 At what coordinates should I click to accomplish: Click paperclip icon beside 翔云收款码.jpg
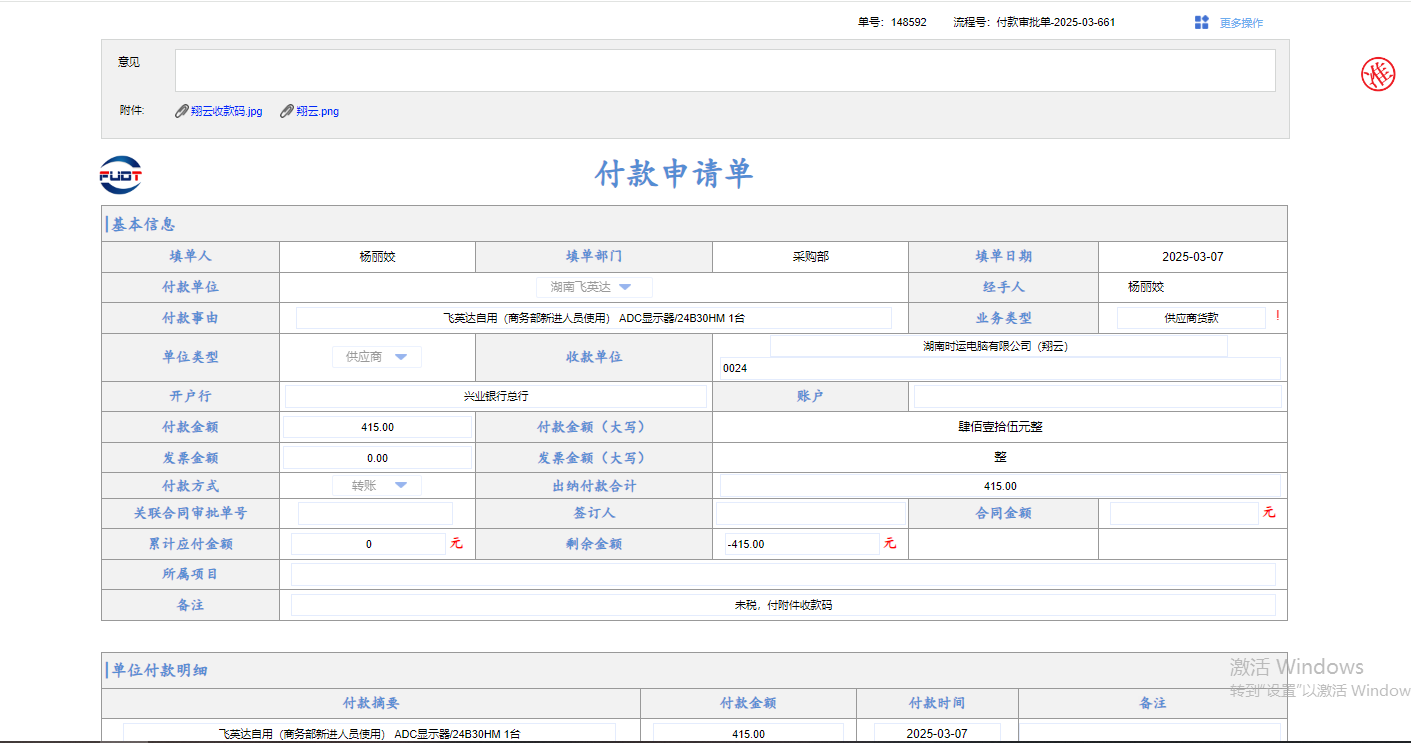[x=181, y=111]
